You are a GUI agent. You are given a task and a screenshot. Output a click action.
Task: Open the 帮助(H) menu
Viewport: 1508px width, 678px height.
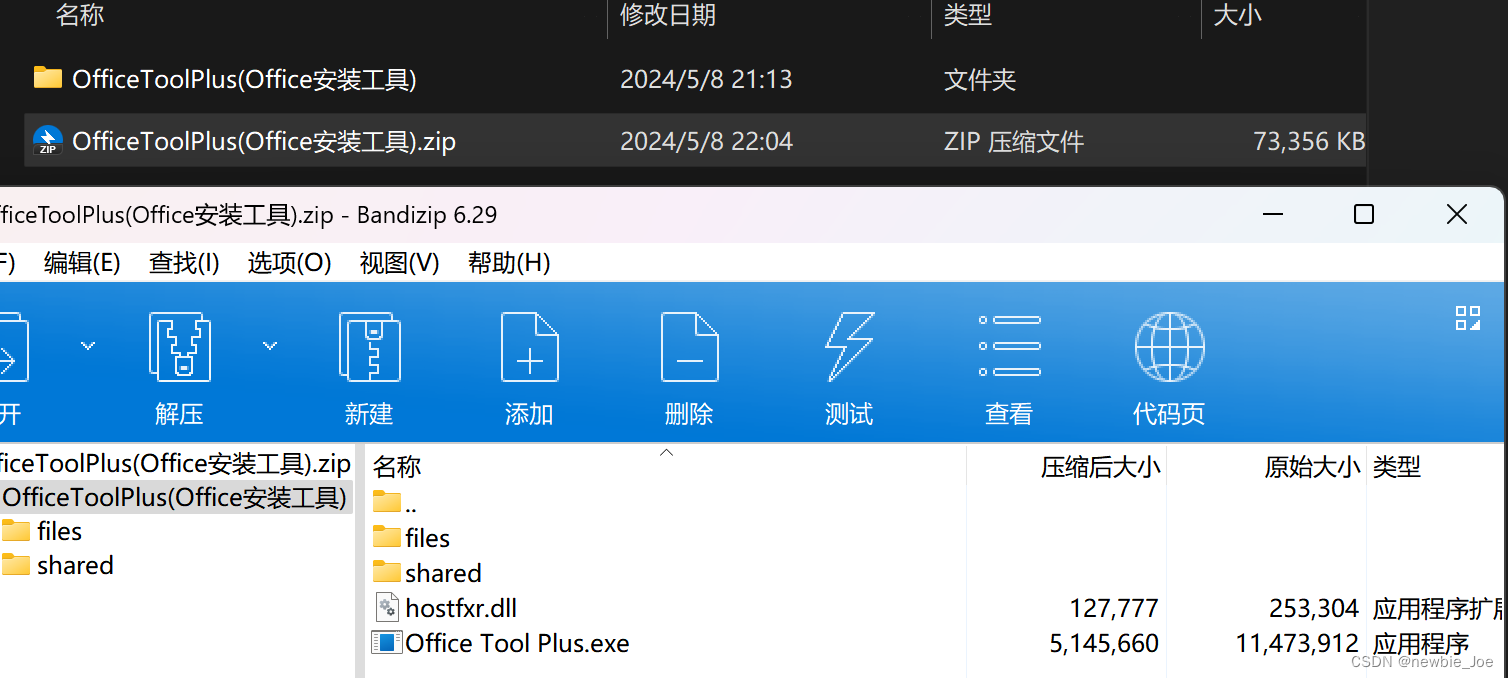tap(509, 263)
